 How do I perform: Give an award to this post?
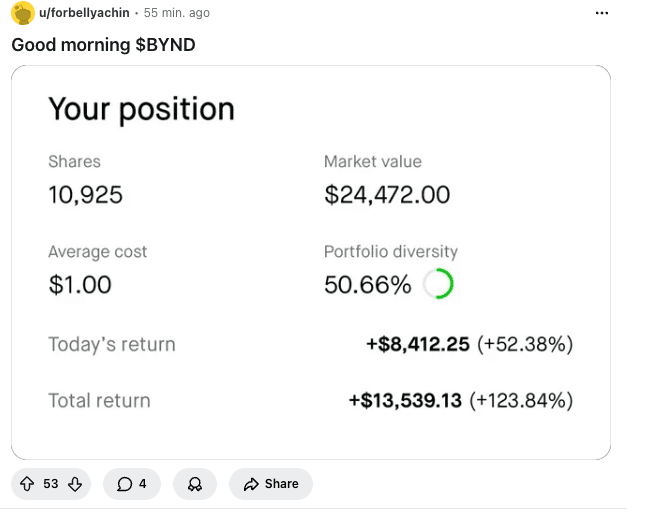tap(195, 484)
